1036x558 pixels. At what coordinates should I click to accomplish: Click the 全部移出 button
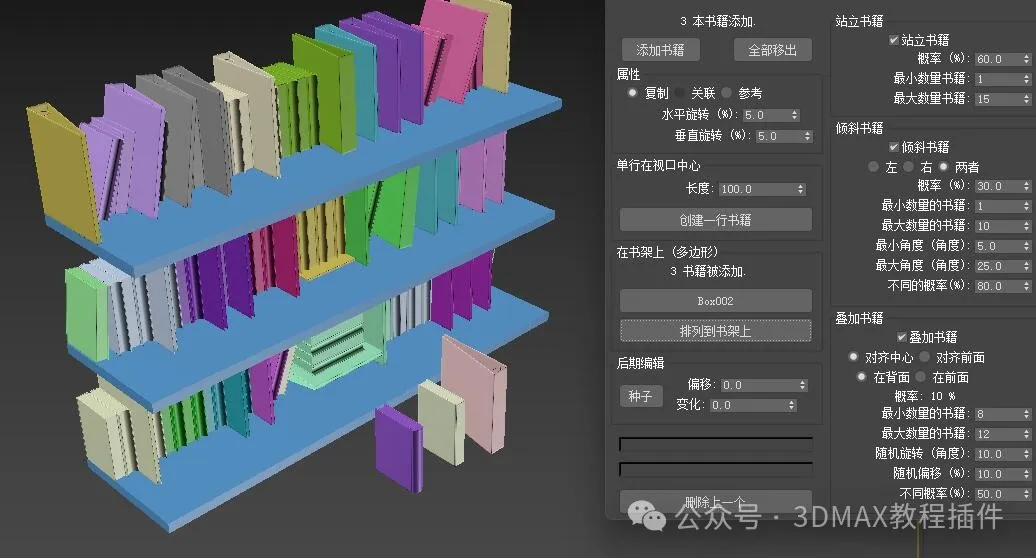(x=772, y=50)
